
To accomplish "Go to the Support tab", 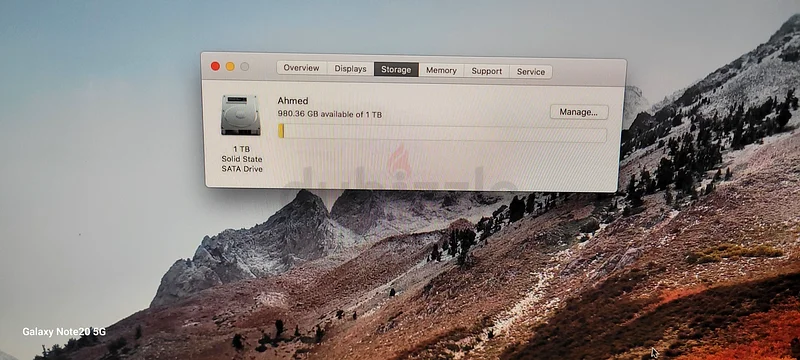I will click(x=487, y=71).
